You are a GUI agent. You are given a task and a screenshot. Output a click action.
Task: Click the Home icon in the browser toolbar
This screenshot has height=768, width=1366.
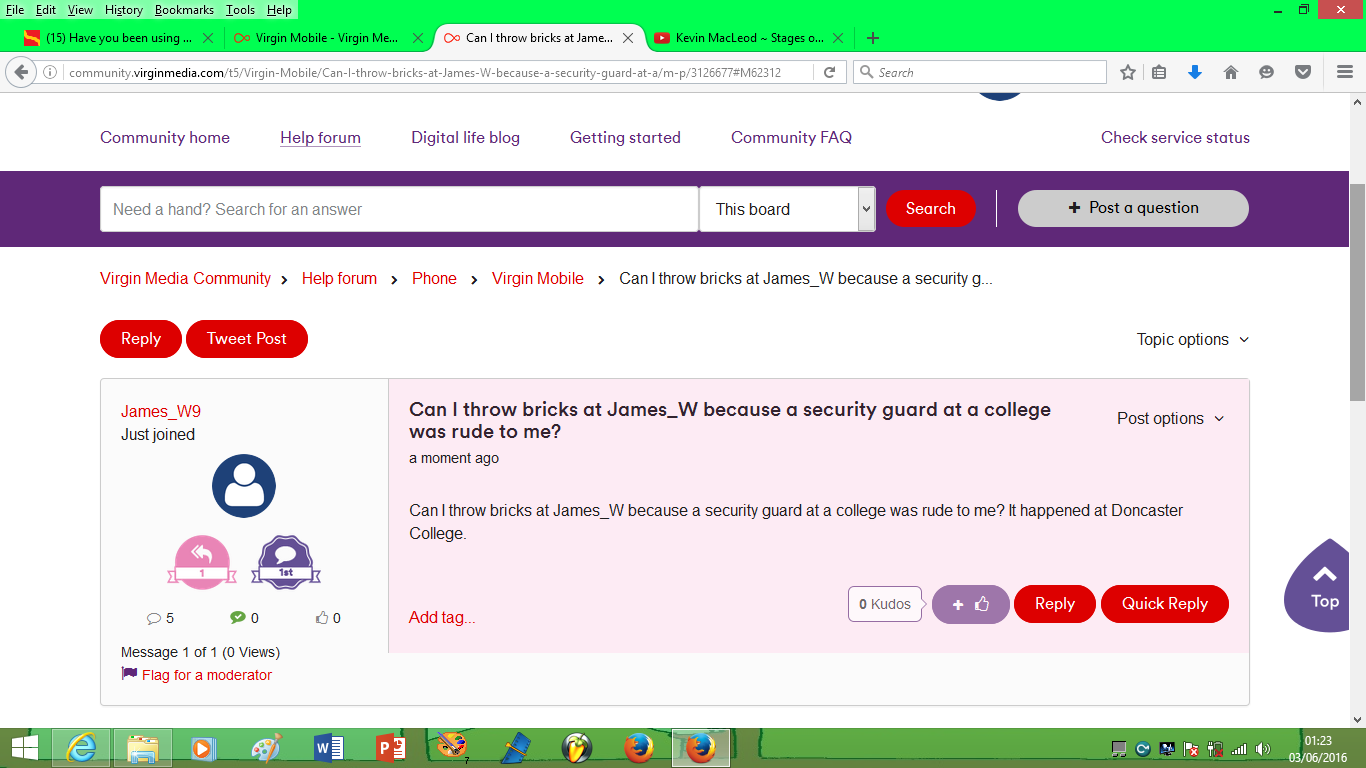pos(1230,72)
